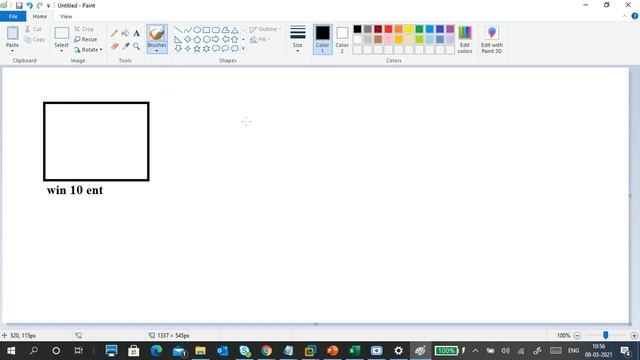
Task: Select the Fill with color bucket
Action: (x=125, y=33)
